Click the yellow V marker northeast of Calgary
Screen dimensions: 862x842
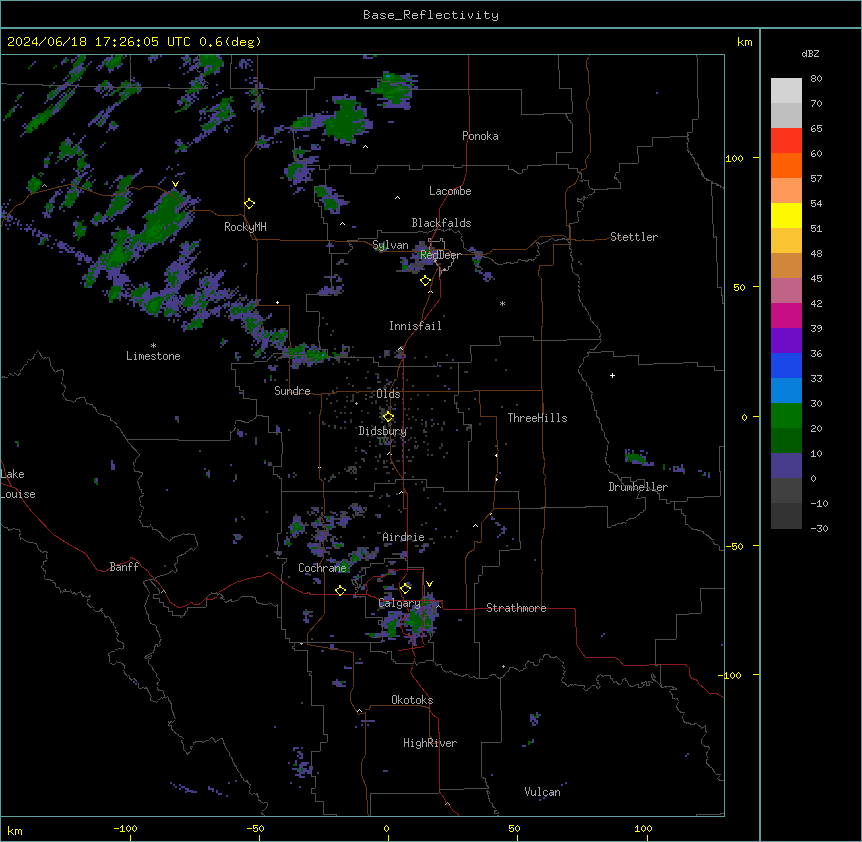point(429,584)
